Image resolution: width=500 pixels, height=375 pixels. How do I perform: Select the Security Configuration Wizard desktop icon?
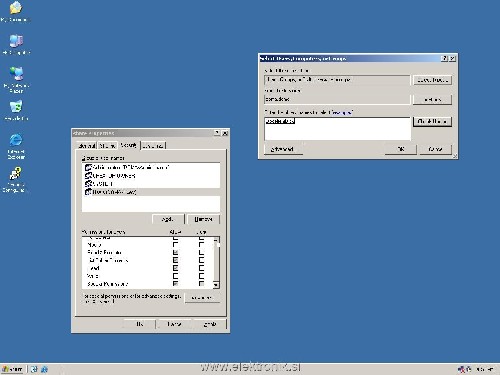click(15, 180)
